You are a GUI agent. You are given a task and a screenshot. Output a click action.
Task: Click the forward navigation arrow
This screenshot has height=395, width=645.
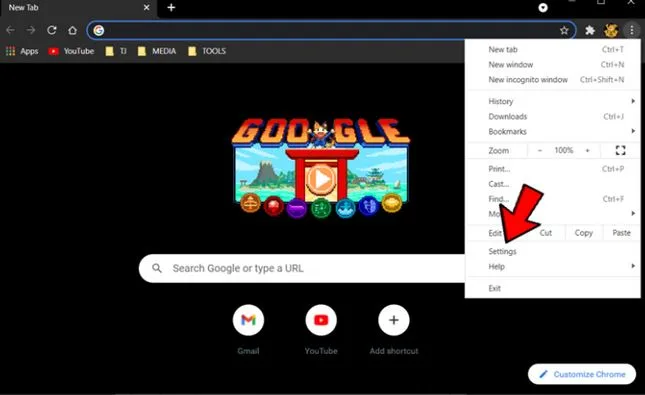31,30
